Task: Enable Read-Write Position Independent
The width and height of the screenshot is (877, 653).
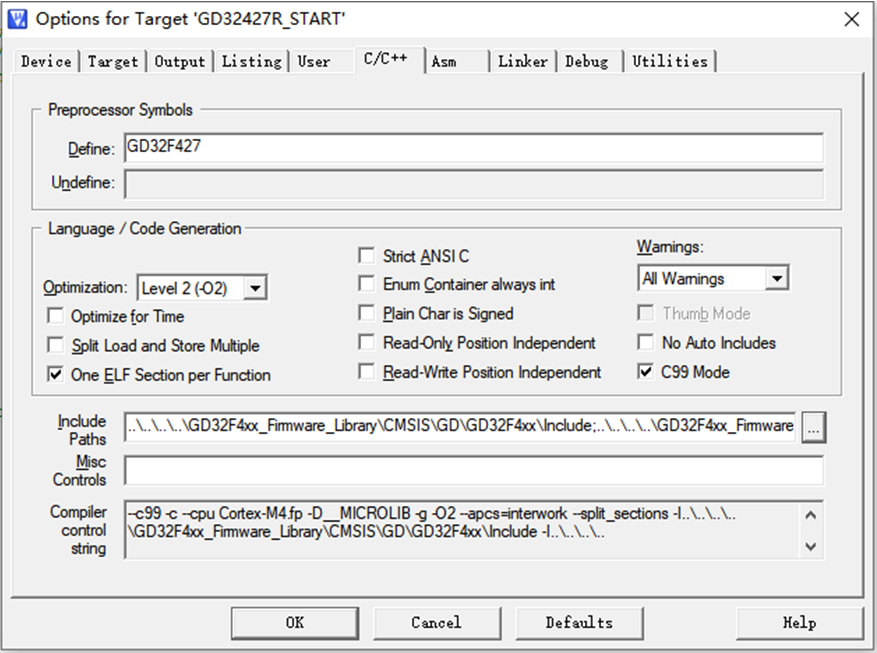Action: pyautogui.click(x=367, y=370)
